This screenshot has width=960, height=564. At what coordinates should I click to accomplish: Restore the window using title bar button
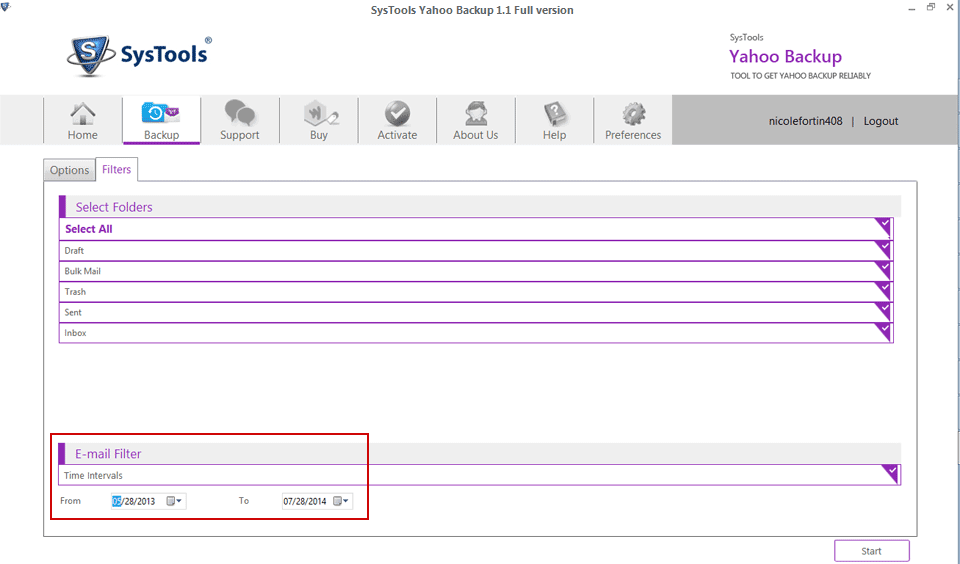click(x=931, y=7)
